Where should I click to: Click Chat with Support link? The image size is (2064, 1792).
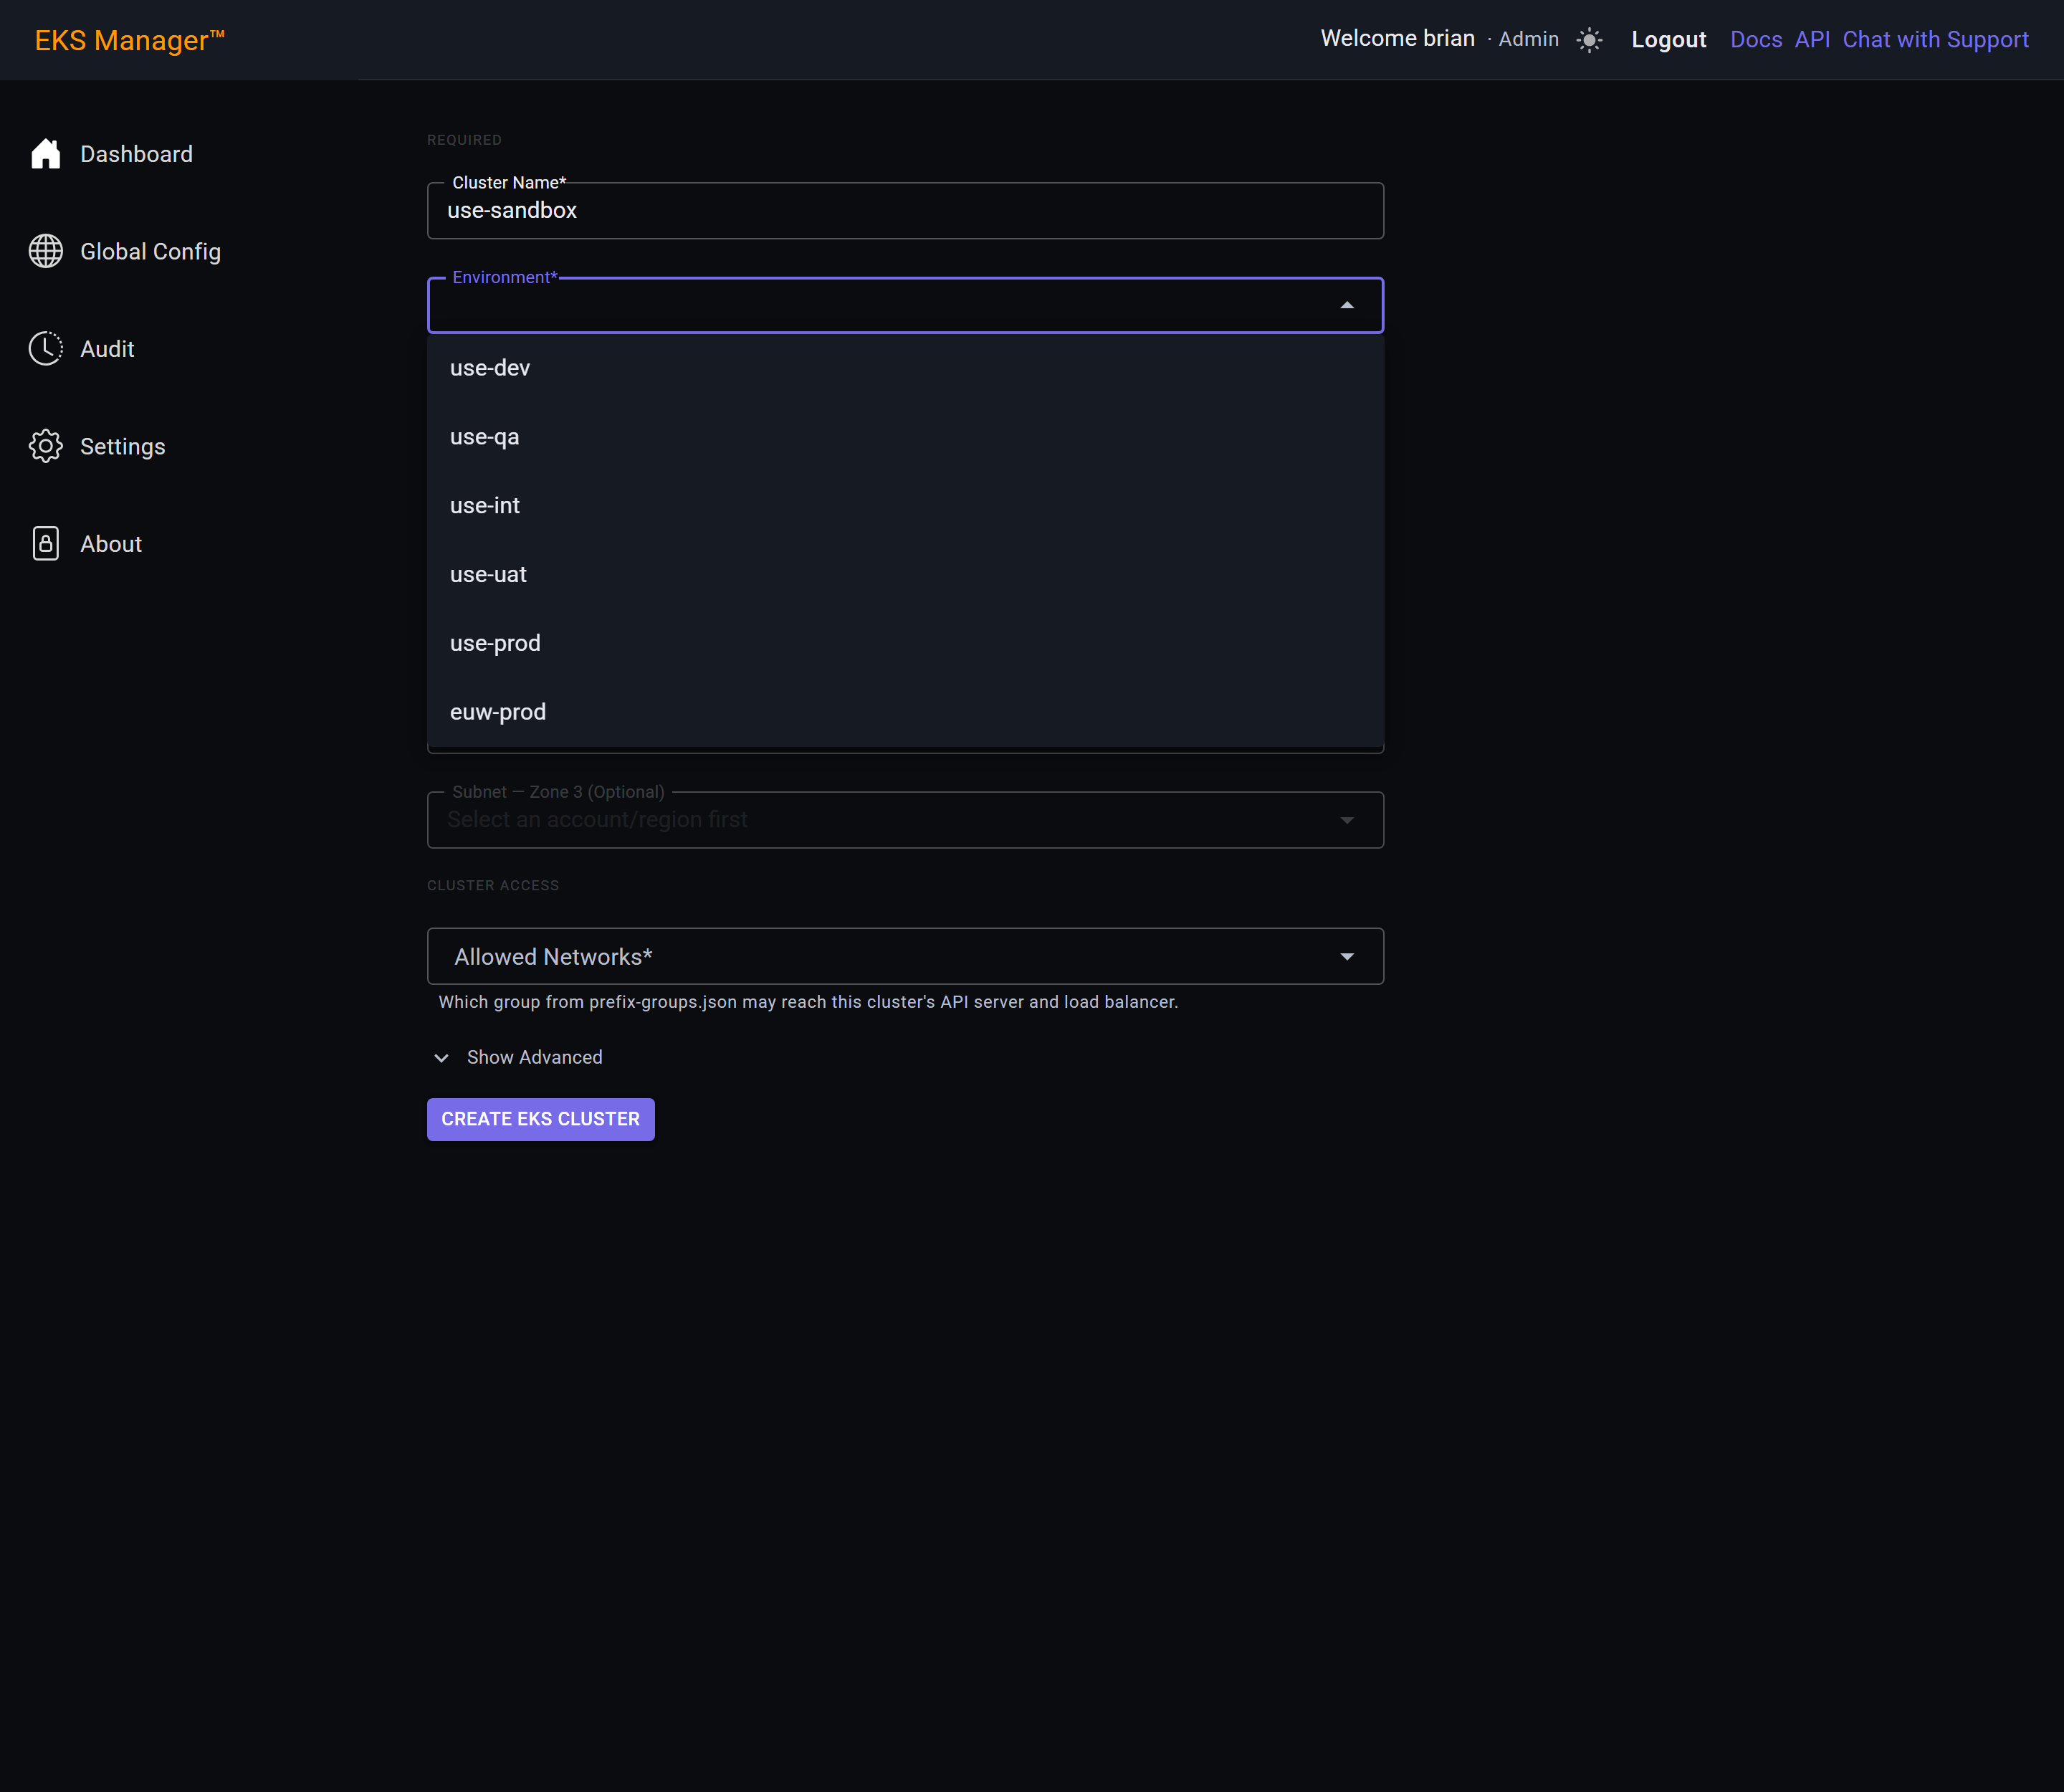pyautogui.click(x=1935, y=40)
